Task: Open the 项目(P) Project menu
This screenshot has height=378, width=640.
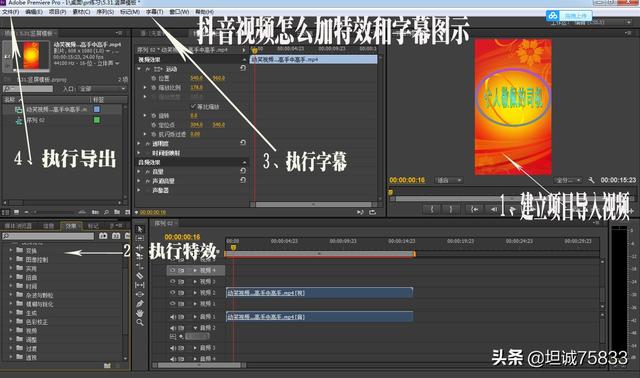Action: (58, 12)
